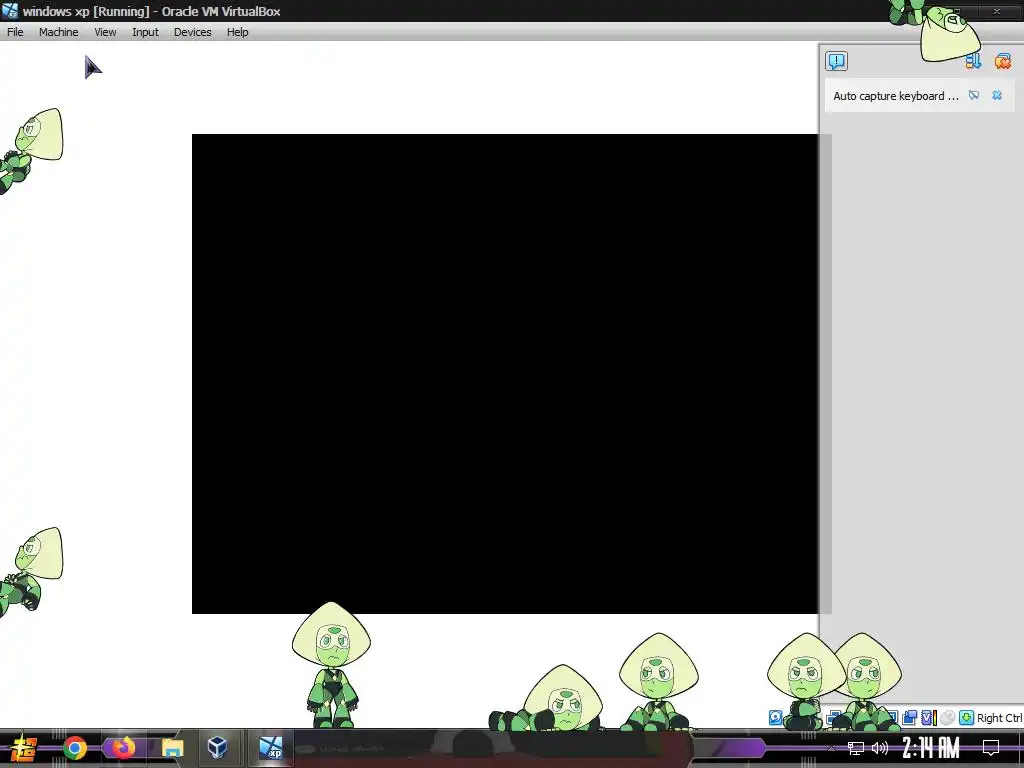Viewport: 1024px width, 768px height.
Task: Open the File menu
Action: tap(15, 32)
